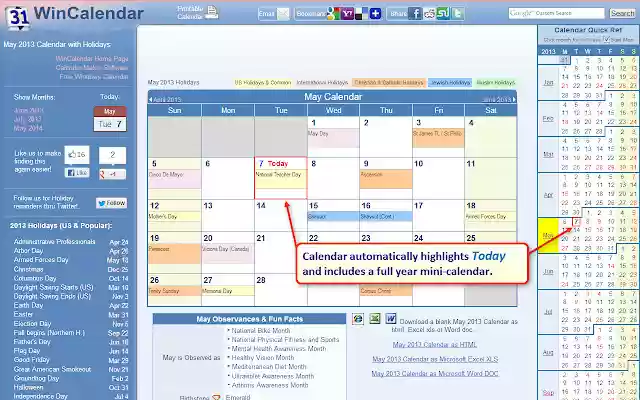This screenshot has width=640, height=400.
Task: Click Ascension event on May 9
Action: 386,179
